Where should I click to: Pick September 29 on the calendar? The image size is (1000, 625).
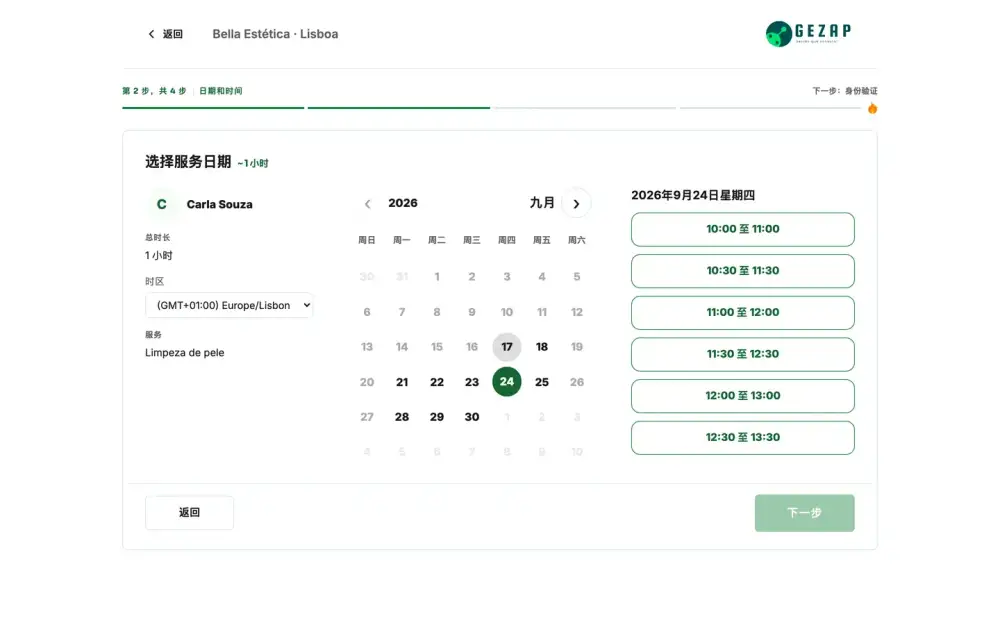pyautogui.click(x=437, y=417)
